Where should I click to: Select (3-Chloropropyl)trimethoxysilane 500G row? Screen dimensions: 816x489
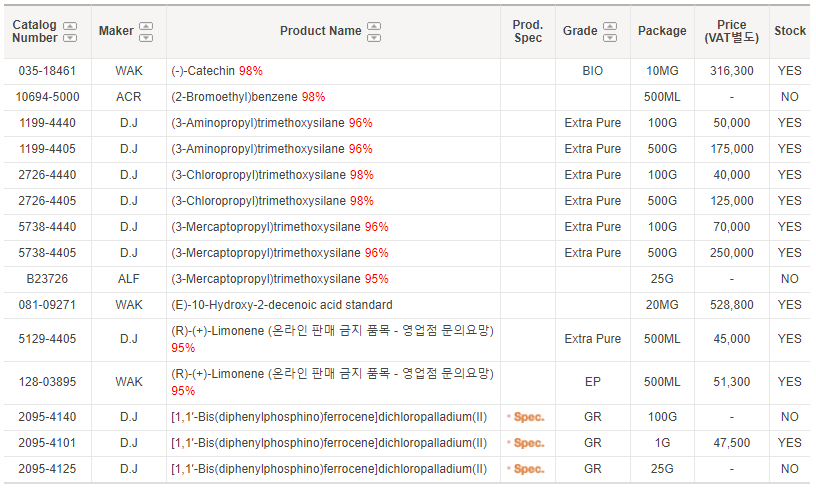[407, 201]
